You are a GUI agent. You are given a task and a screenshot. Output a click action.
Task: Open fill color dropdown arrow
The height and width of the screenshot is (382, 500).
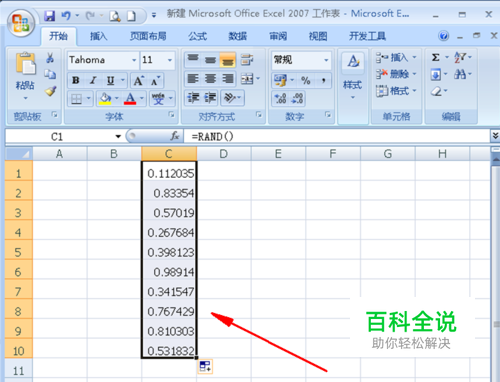click(117, 98)
